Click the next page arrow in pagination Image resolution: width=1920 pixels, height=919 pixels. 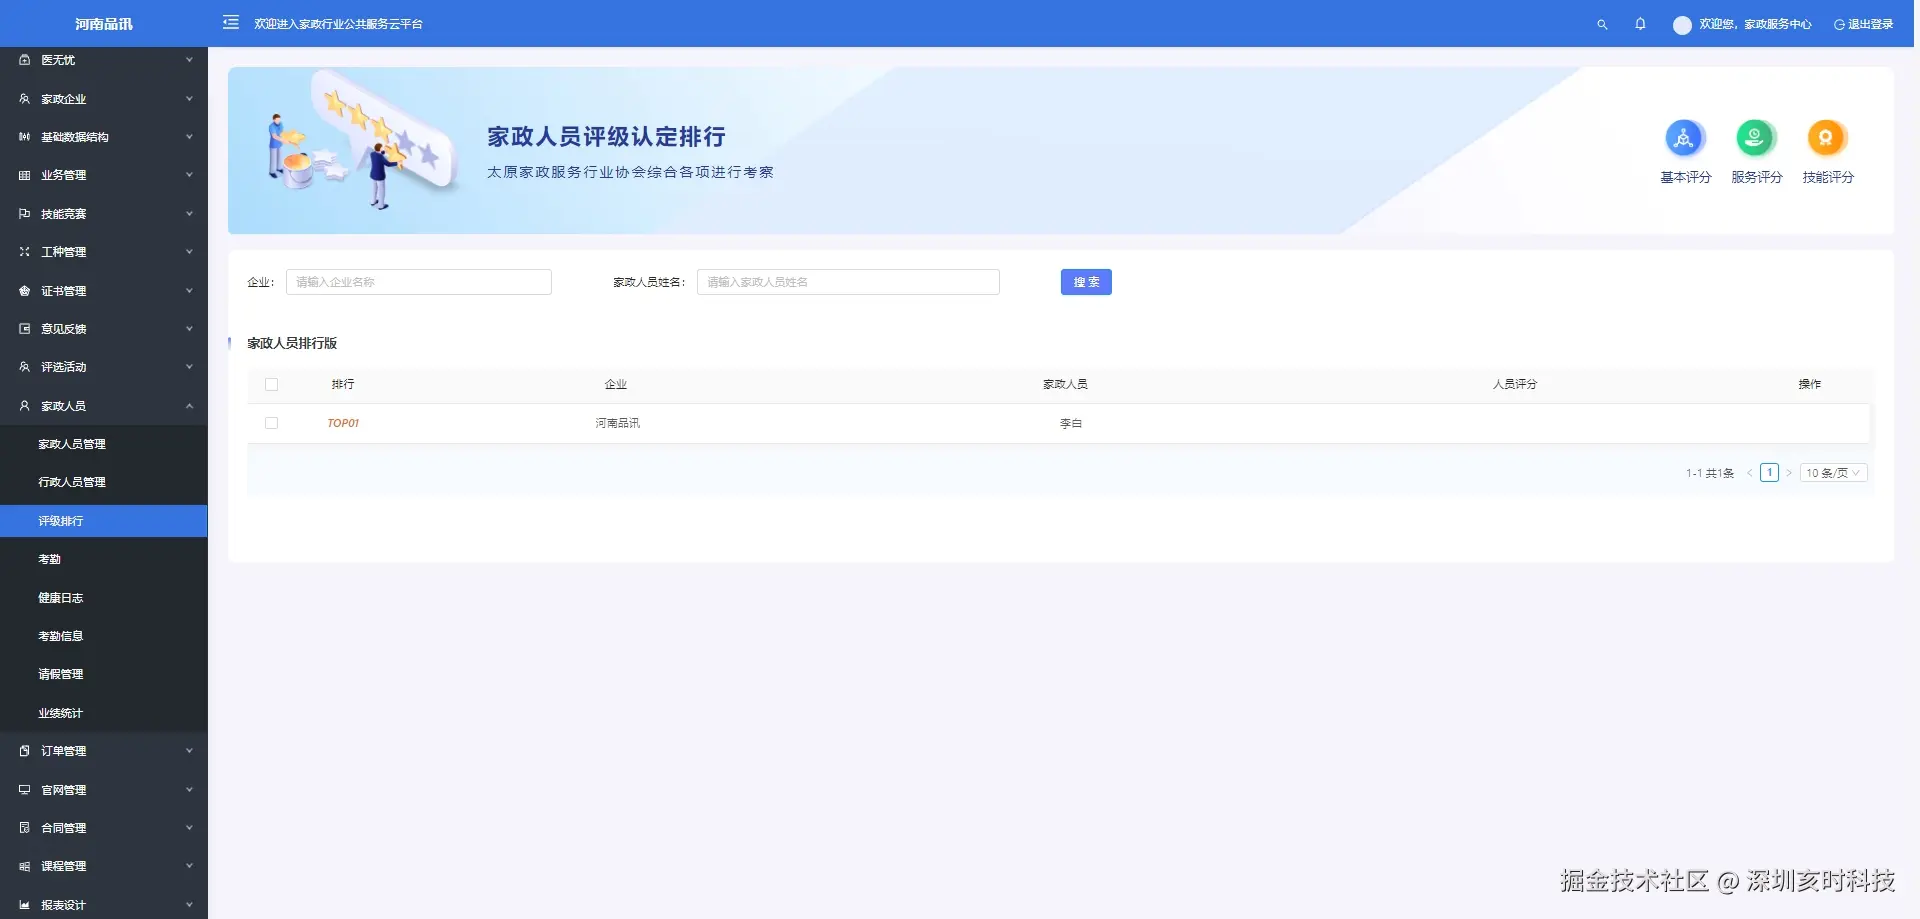point(1789,473)
